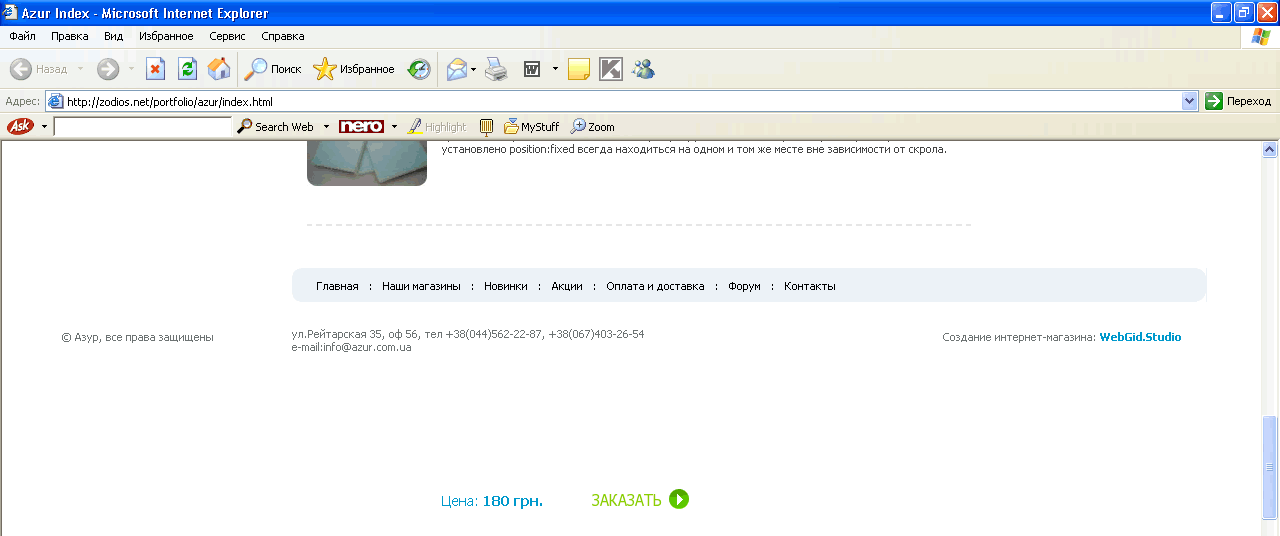Expand the Mail icon dropdown arrow
This screenshot has width=1280, height=536.
coord(474,69)
